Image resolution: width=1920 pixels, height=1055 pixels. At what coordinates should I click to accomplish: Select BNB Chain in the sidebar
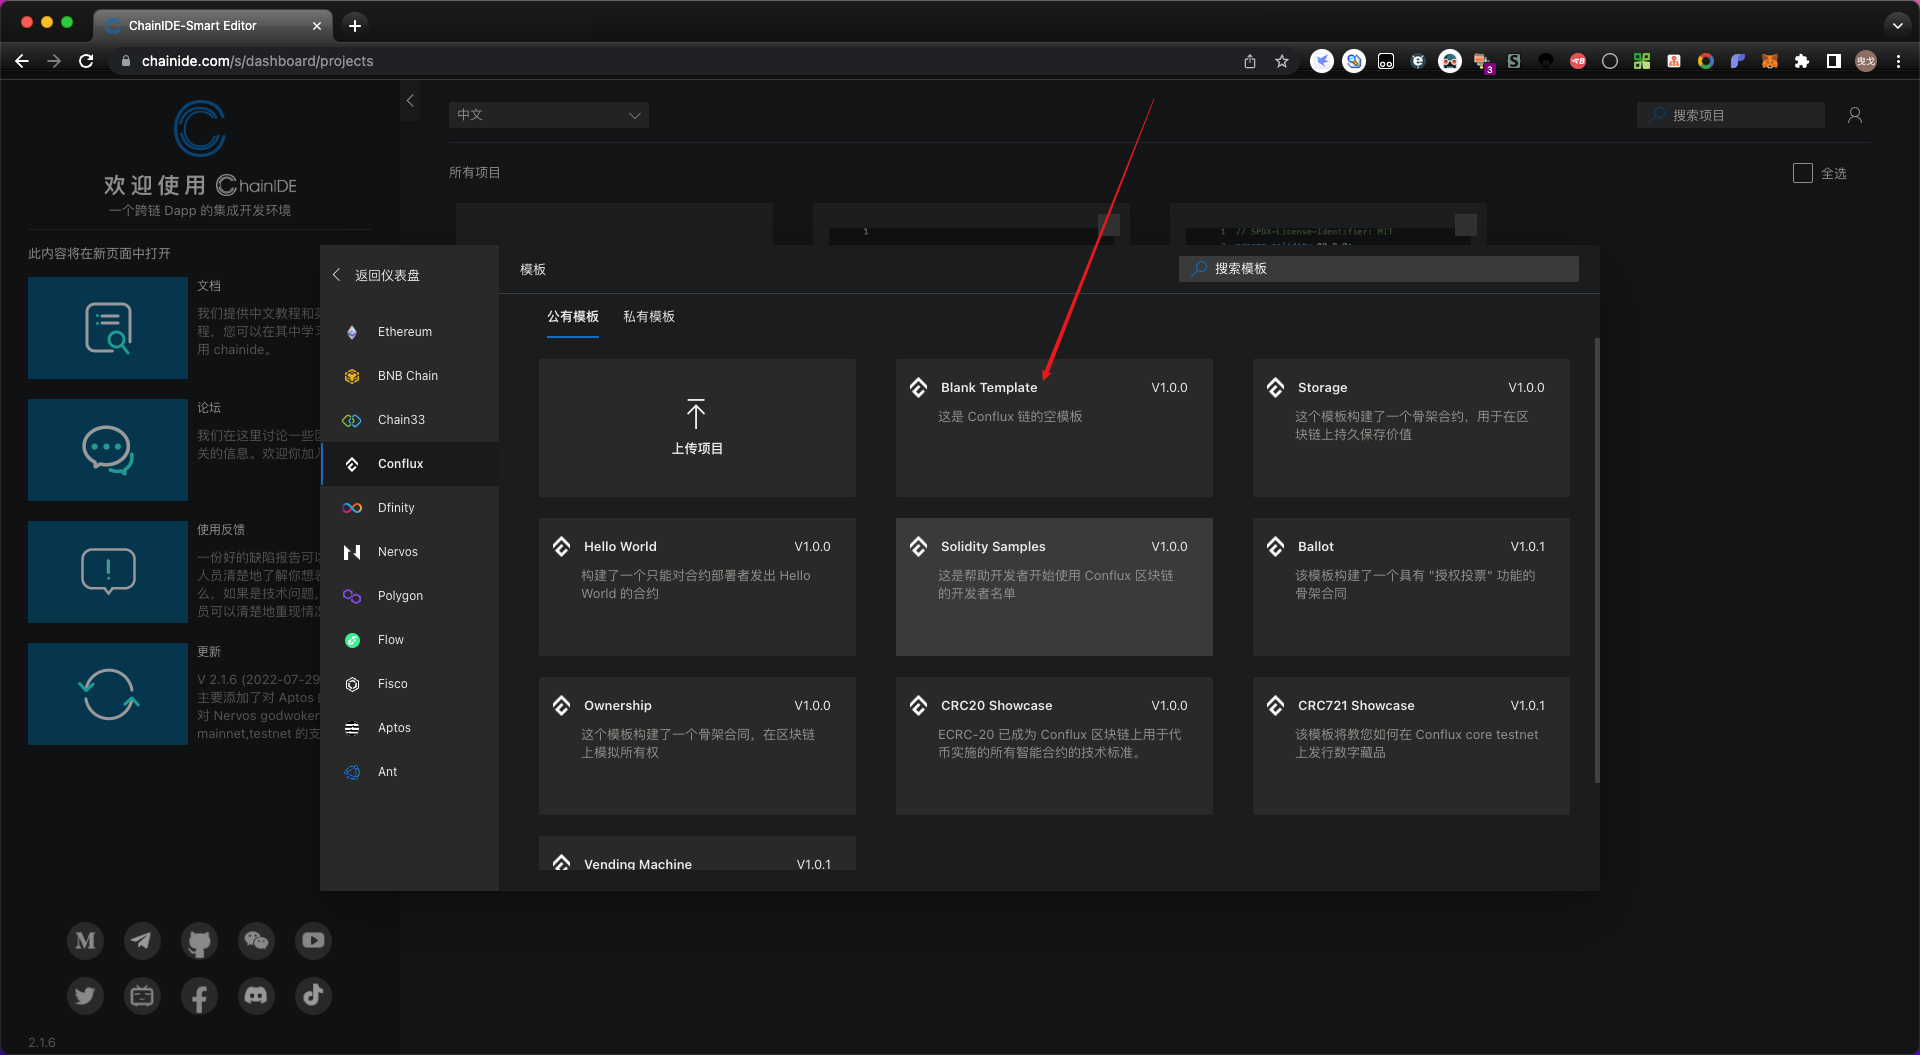(410, 376)
